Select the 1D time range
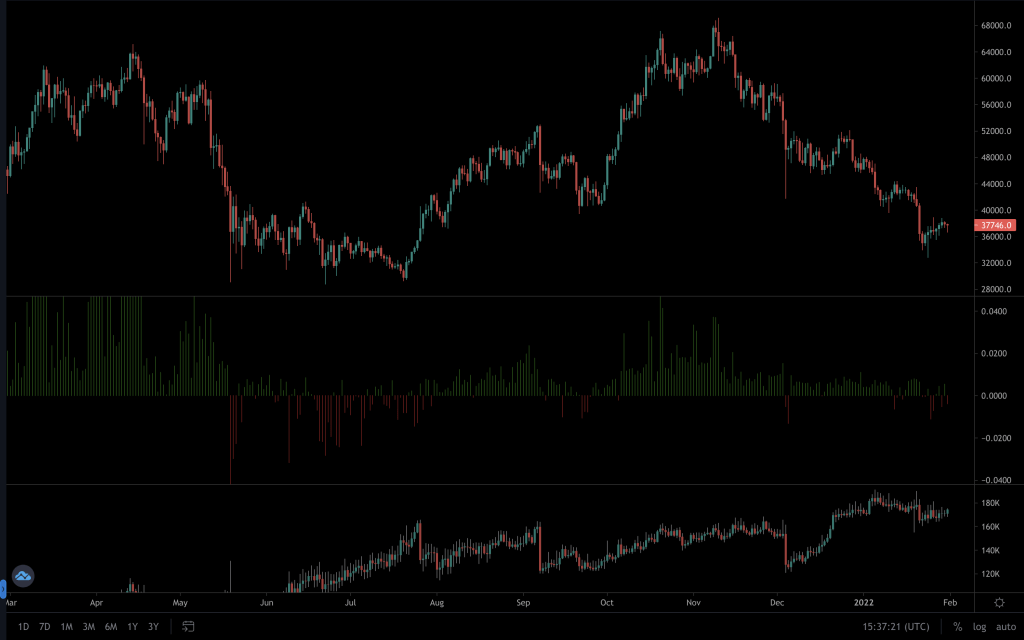Viewport: 1024px width, 640px height. click(23, 626)
